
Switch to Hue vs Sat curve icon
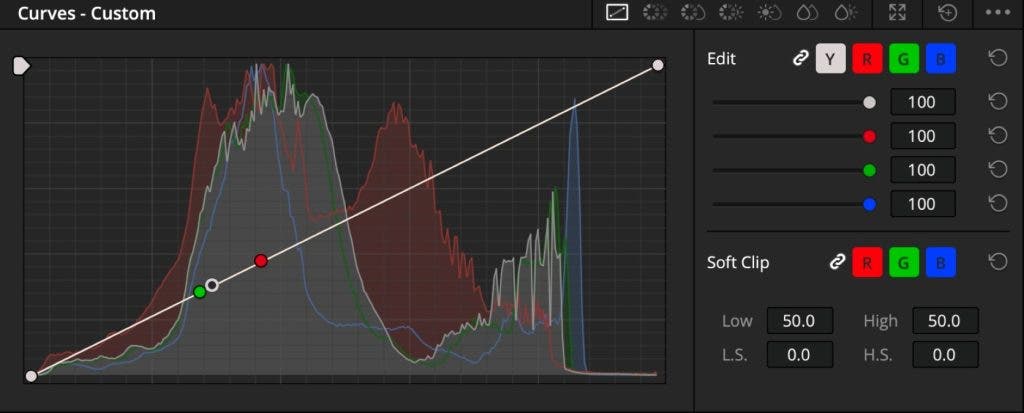(693, 12)
